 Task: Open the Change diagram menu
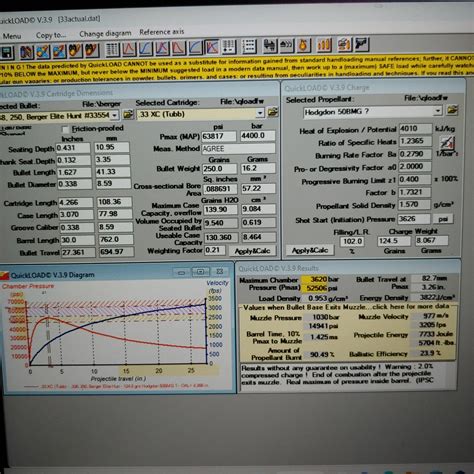click(105, 34)
